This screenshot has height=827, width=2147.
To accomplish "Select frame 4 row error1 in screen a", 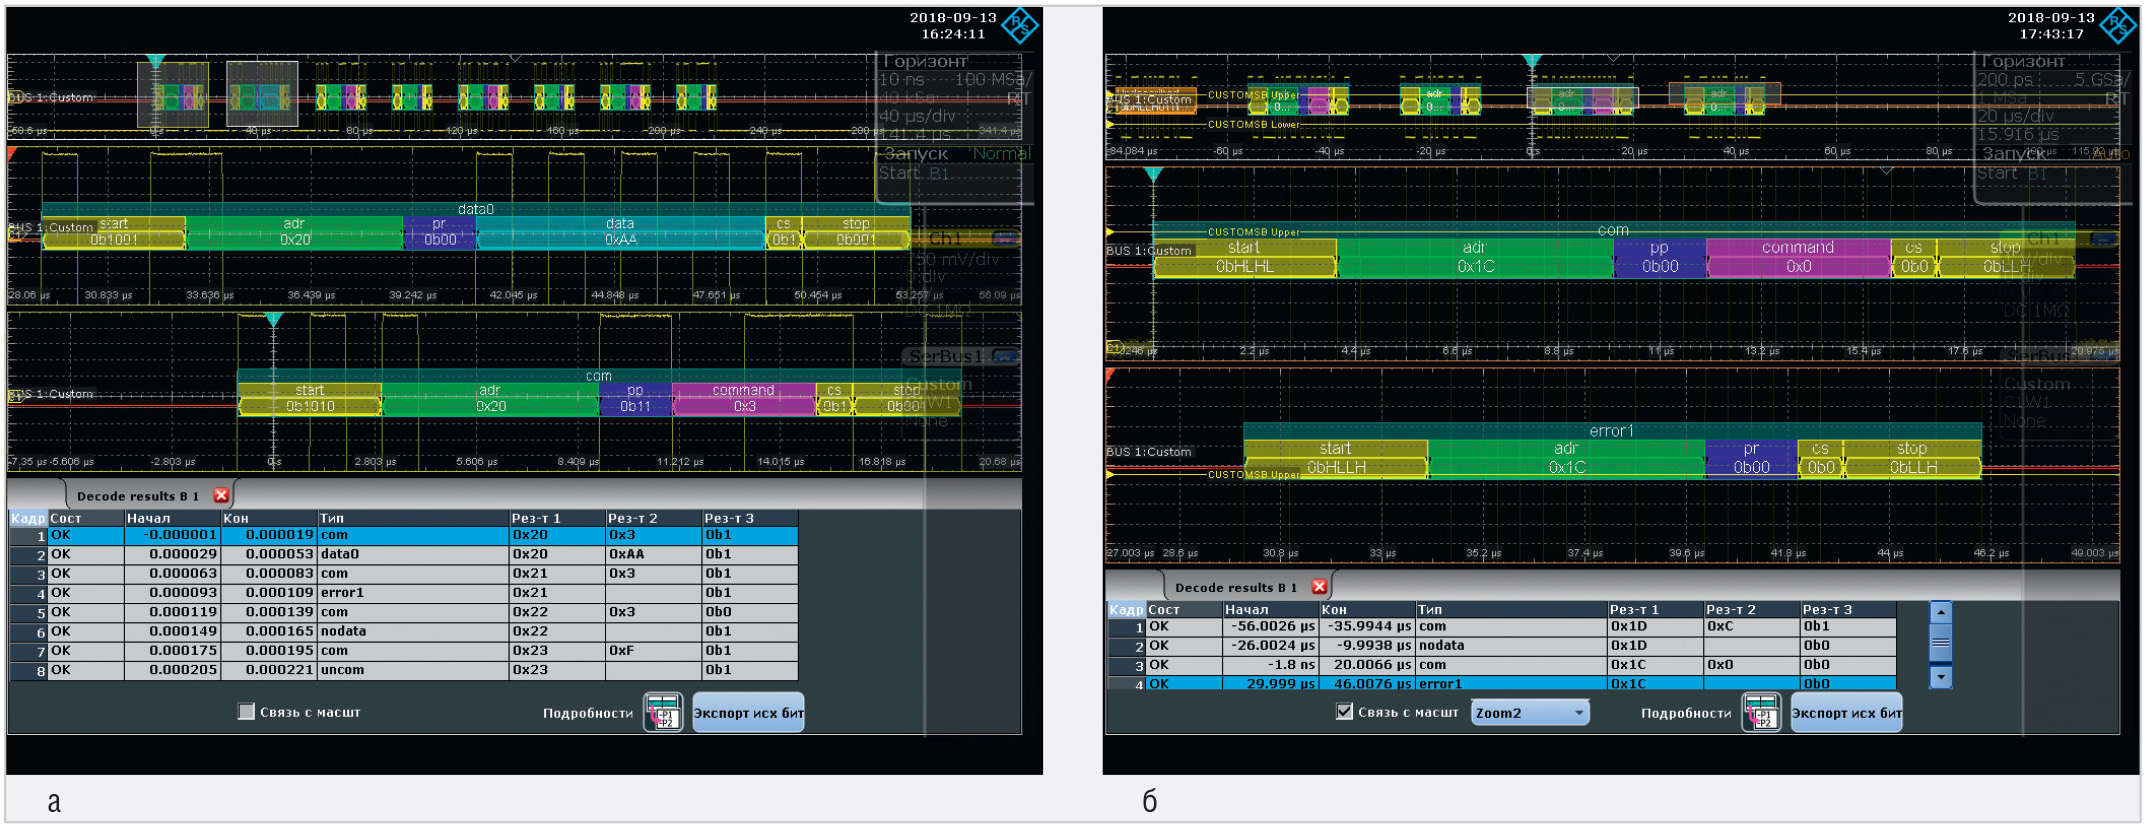I will tap(403, 593).
